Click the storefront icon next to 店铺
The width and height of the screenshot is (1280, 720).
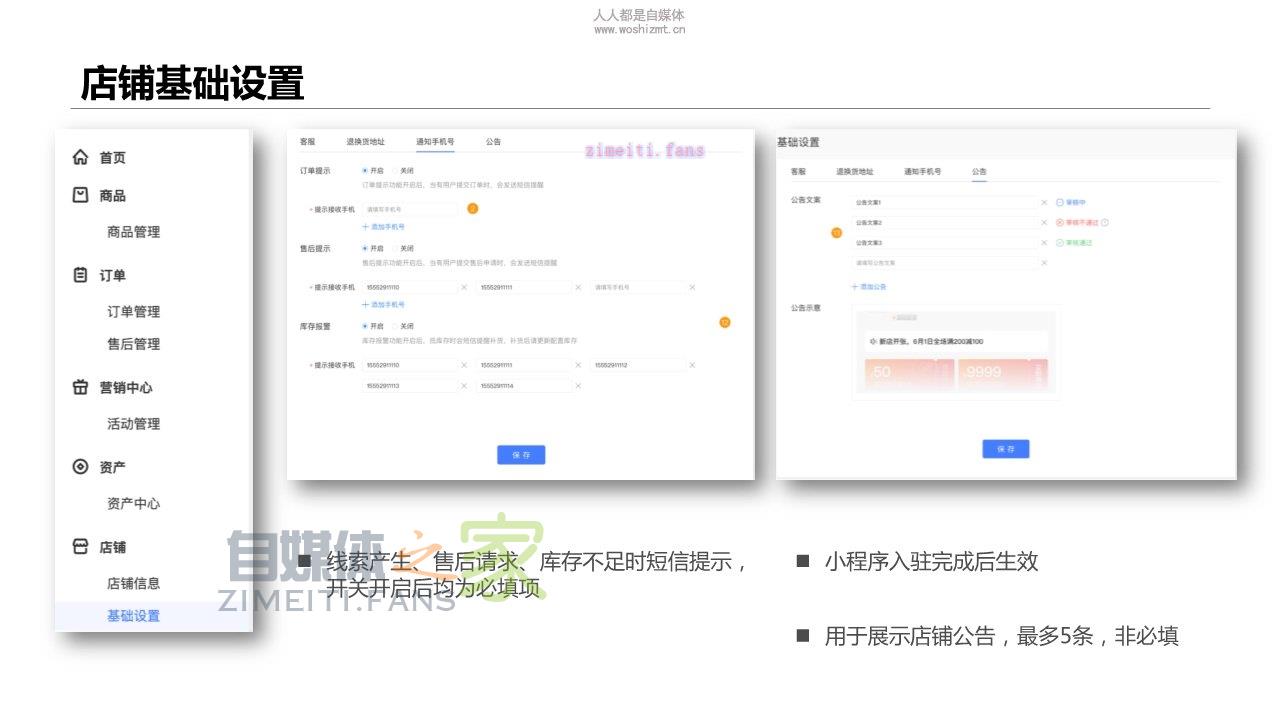pyautogui.click(x=81, y=547)
